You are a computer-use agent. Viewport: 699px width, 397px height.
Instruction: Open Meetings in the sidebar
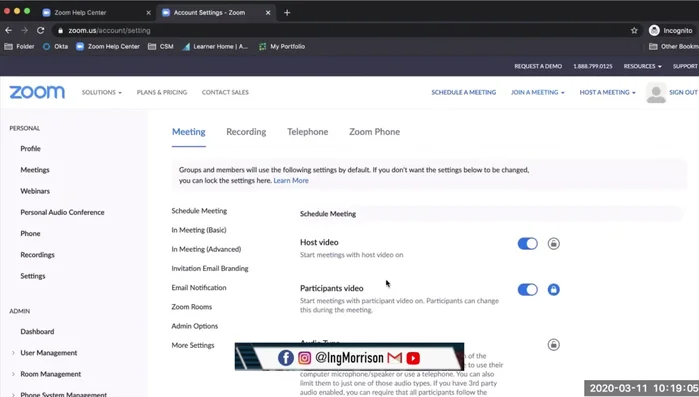coord(35,170)
